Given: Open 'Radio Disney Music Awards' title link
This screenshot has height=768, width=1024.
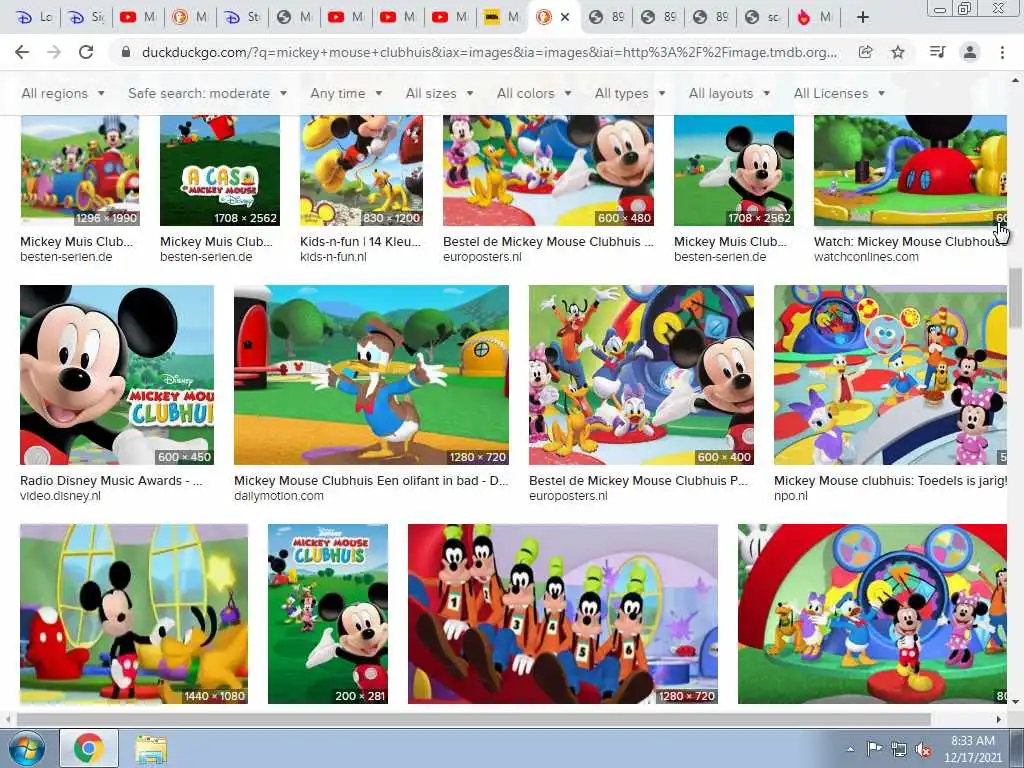Looking at the screenshot, I should tap(111, 481).
